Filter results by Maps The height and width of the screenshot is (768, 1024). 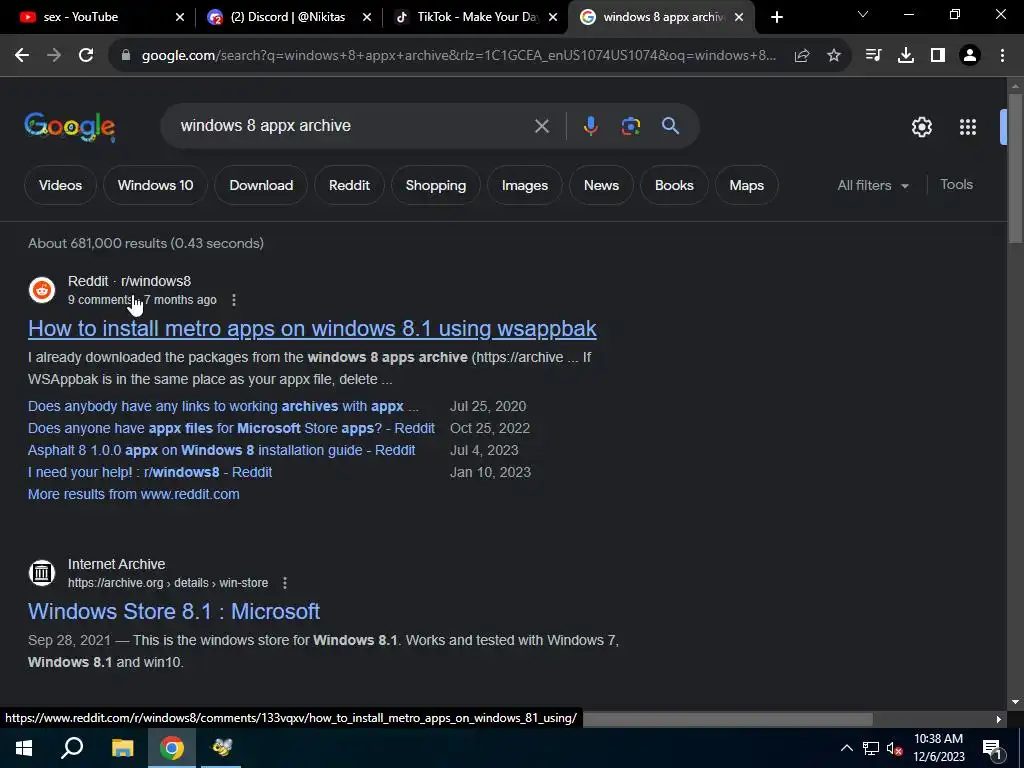pos(746,185)
